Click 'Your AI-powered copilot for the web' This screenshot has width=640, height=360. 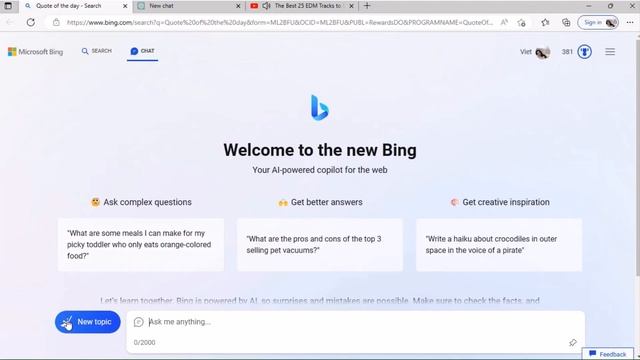(320, 170)
